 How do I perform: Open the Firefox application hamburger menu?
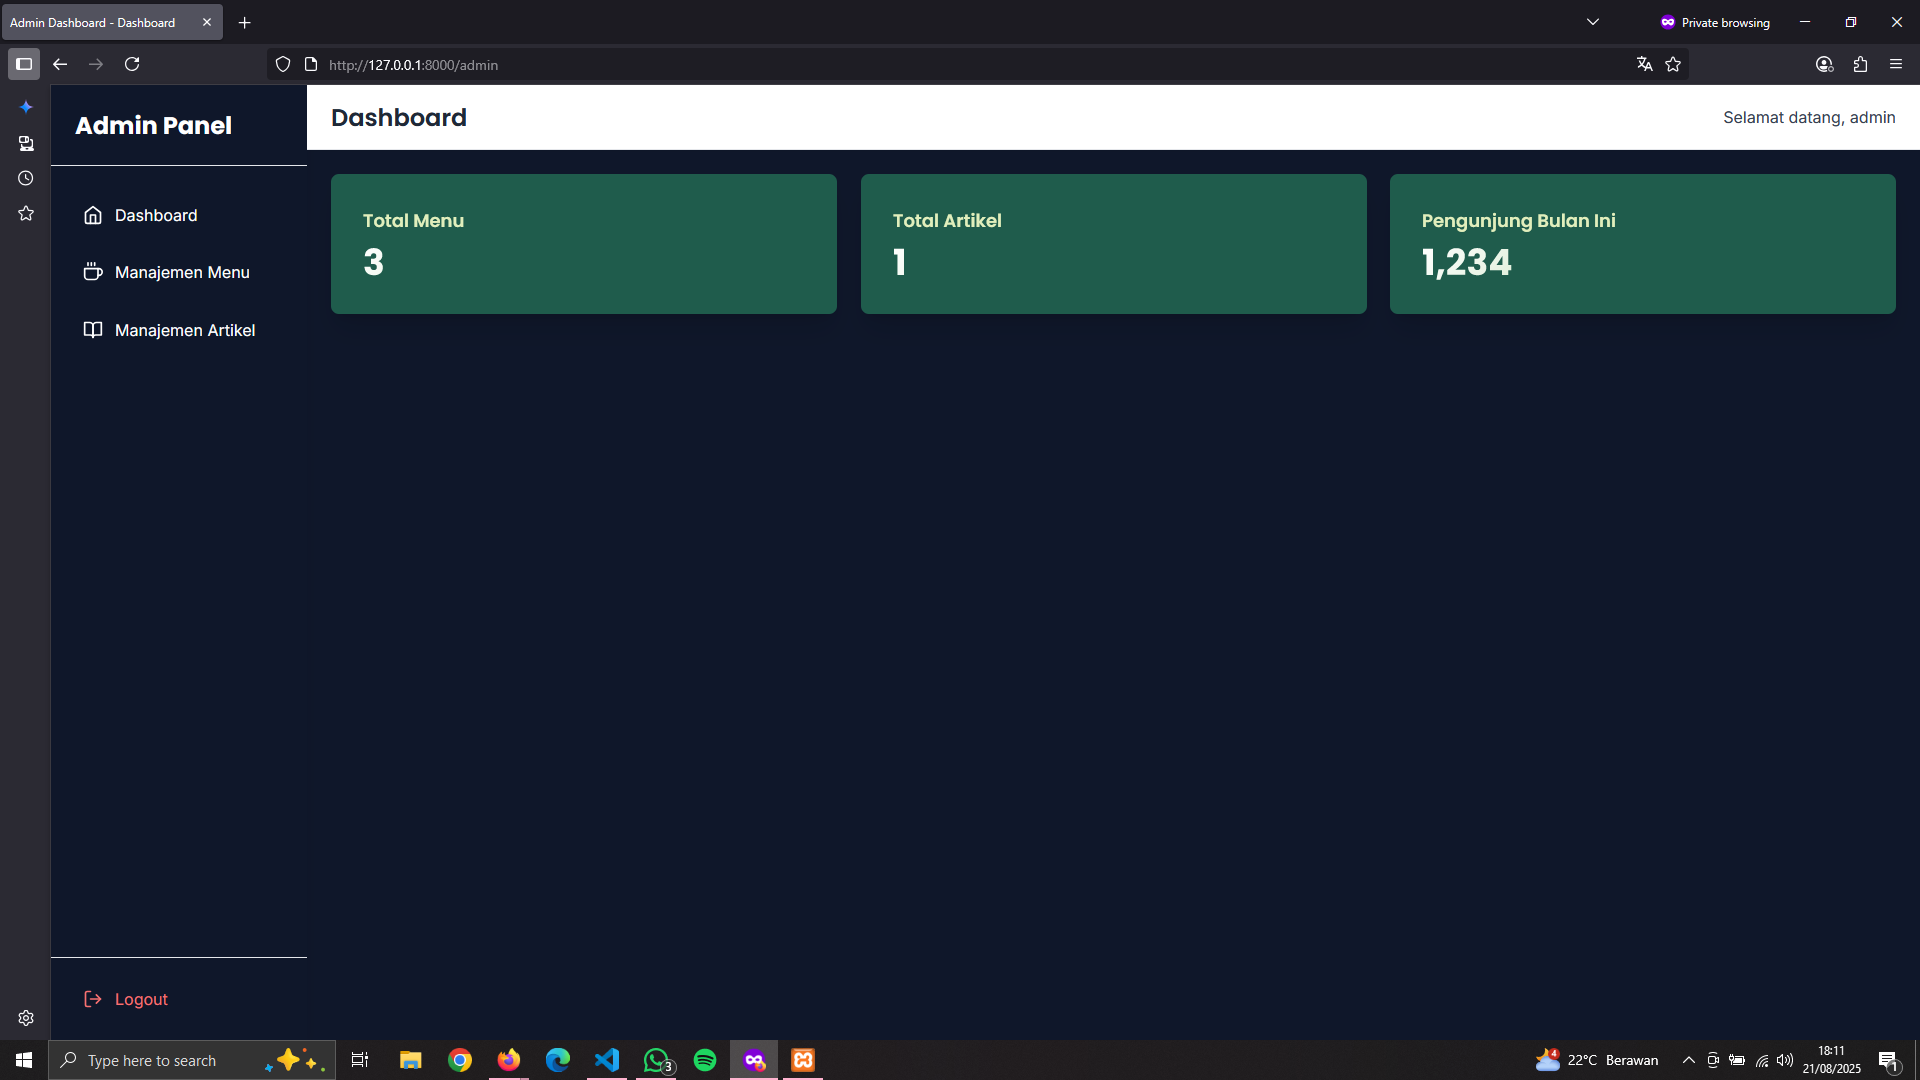(1895, 64)
